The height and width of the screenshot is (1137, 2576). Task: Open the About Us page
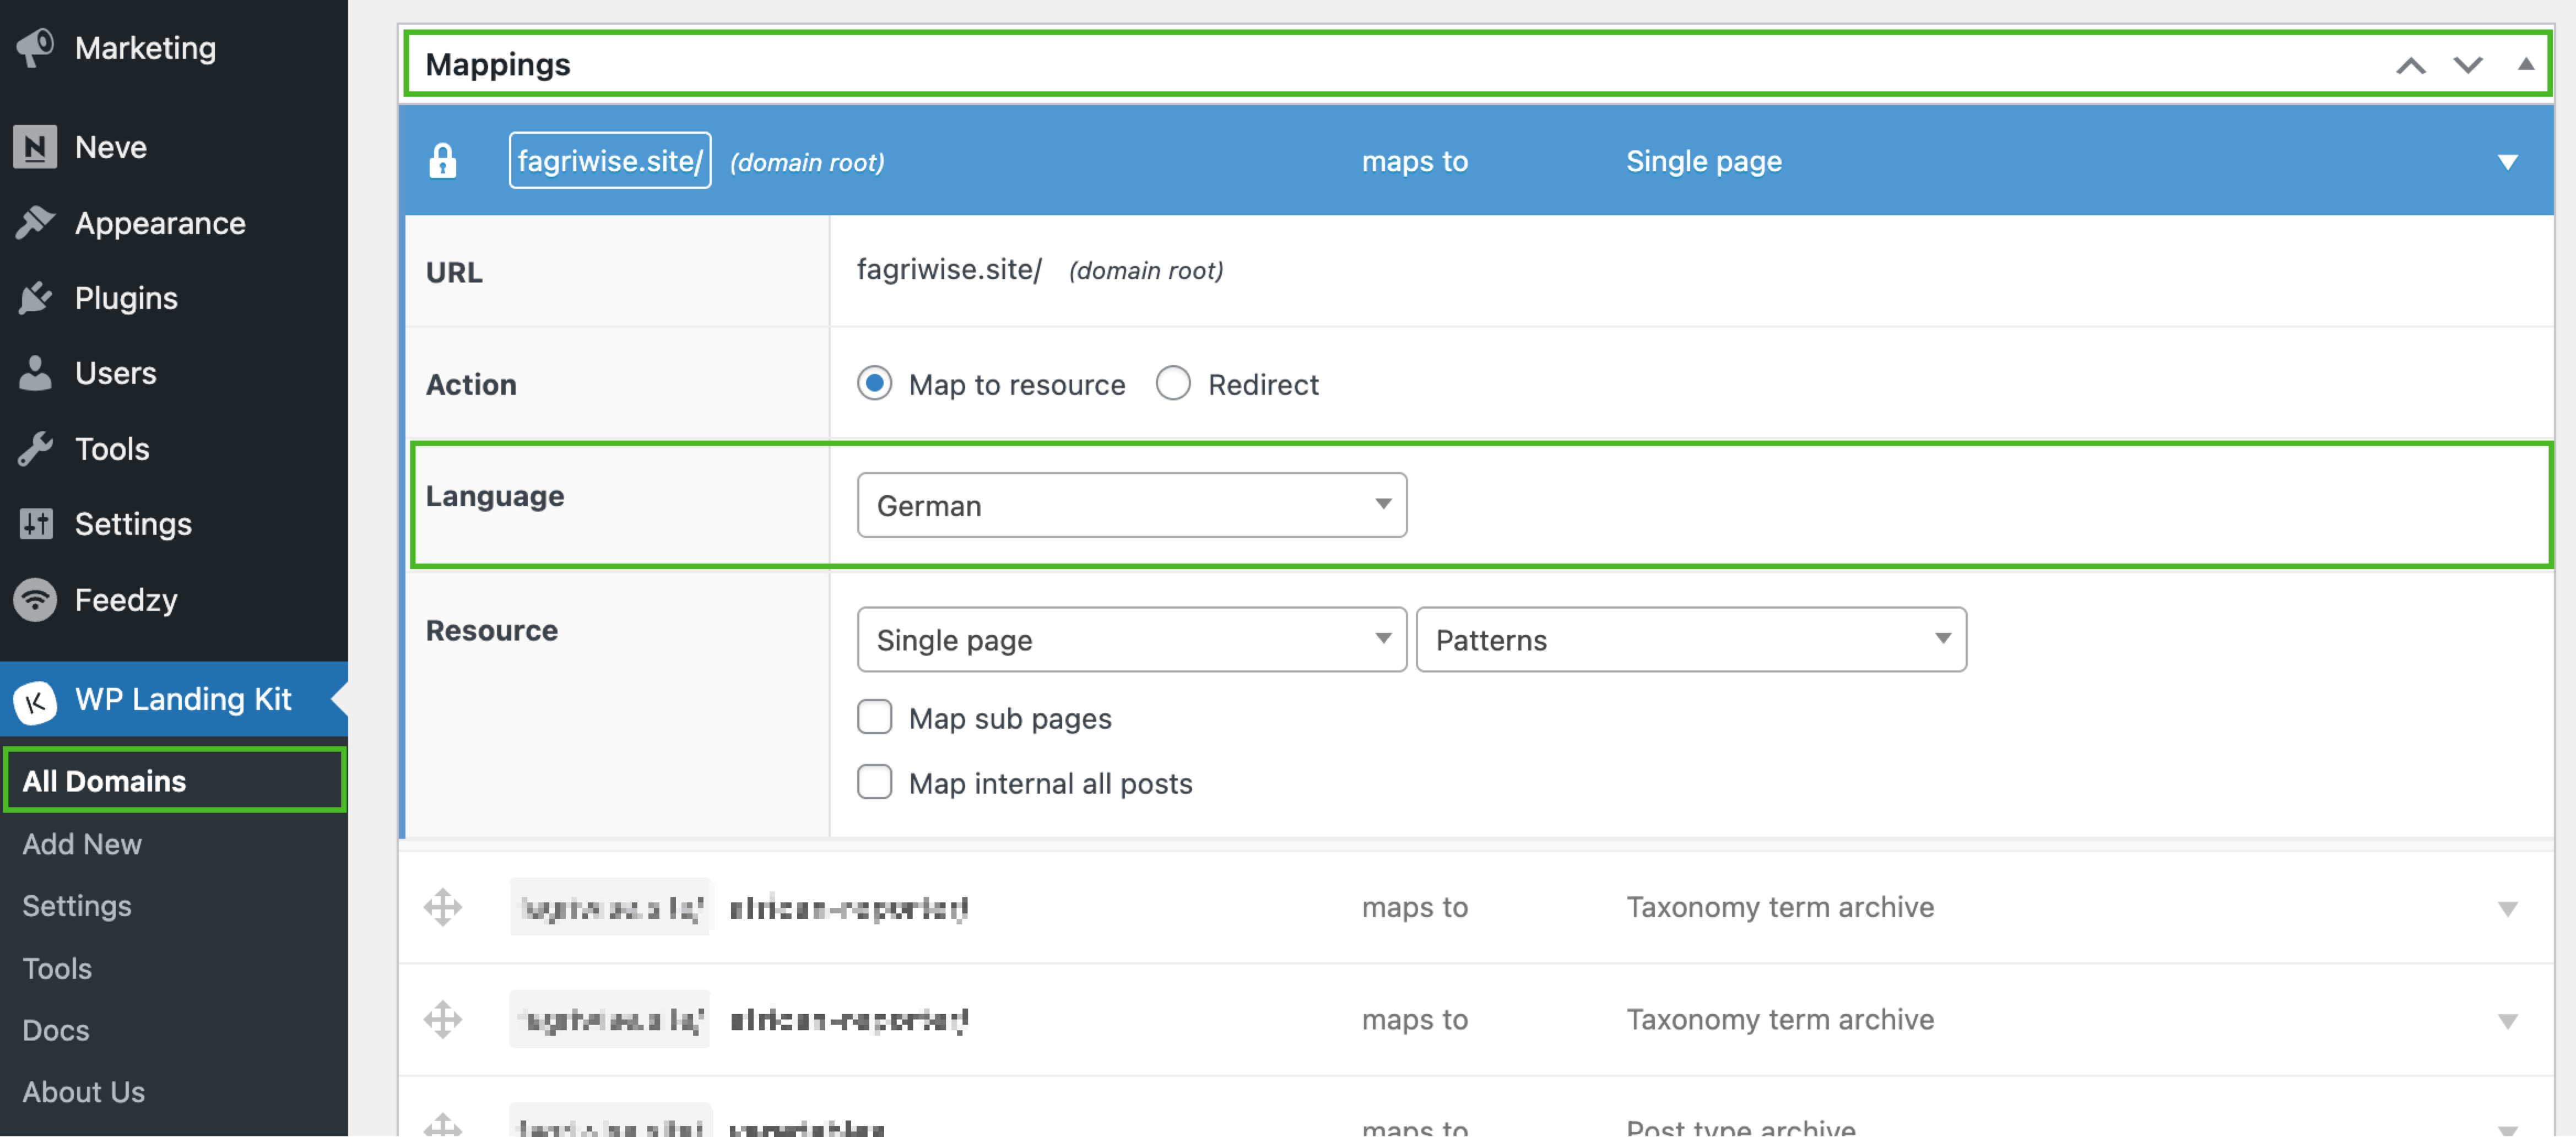[84, 1092]
